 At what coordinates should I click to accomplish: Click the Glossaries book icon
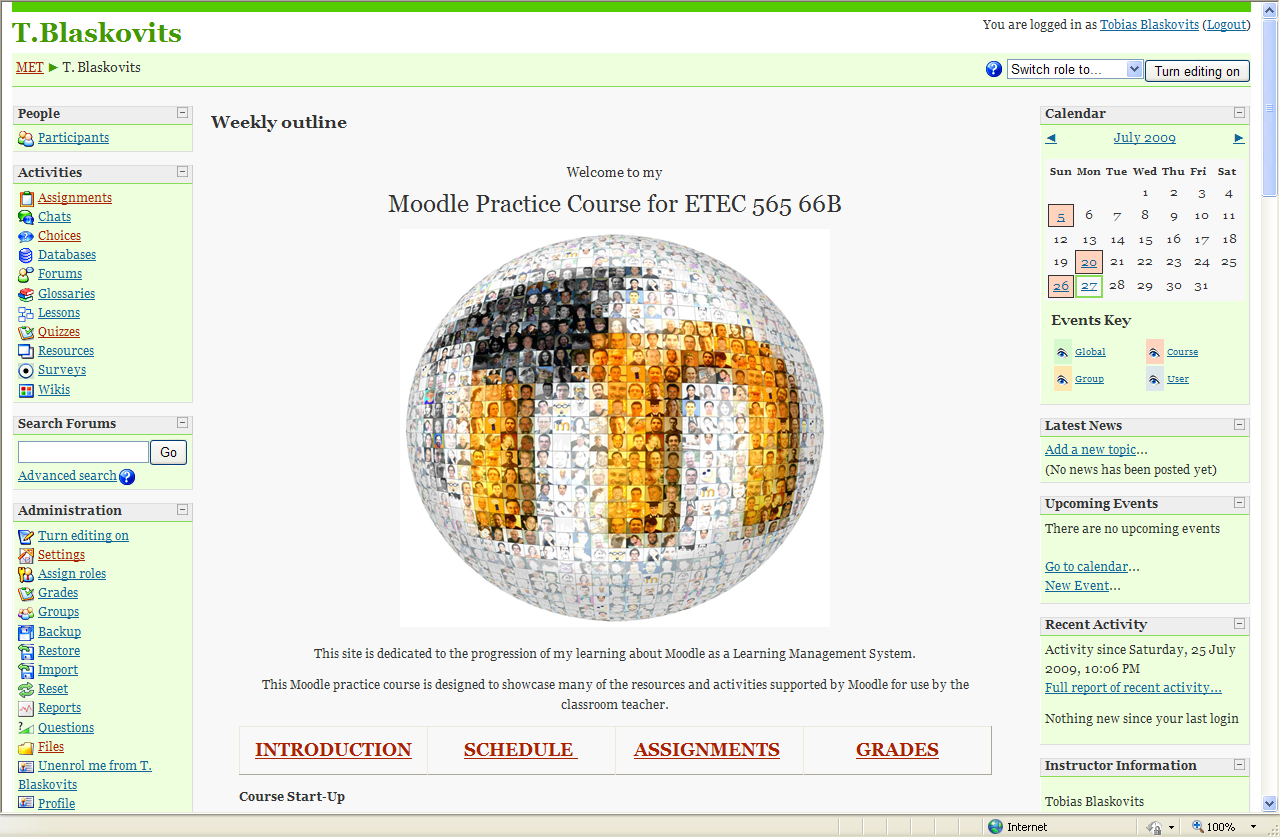[26, 294]
